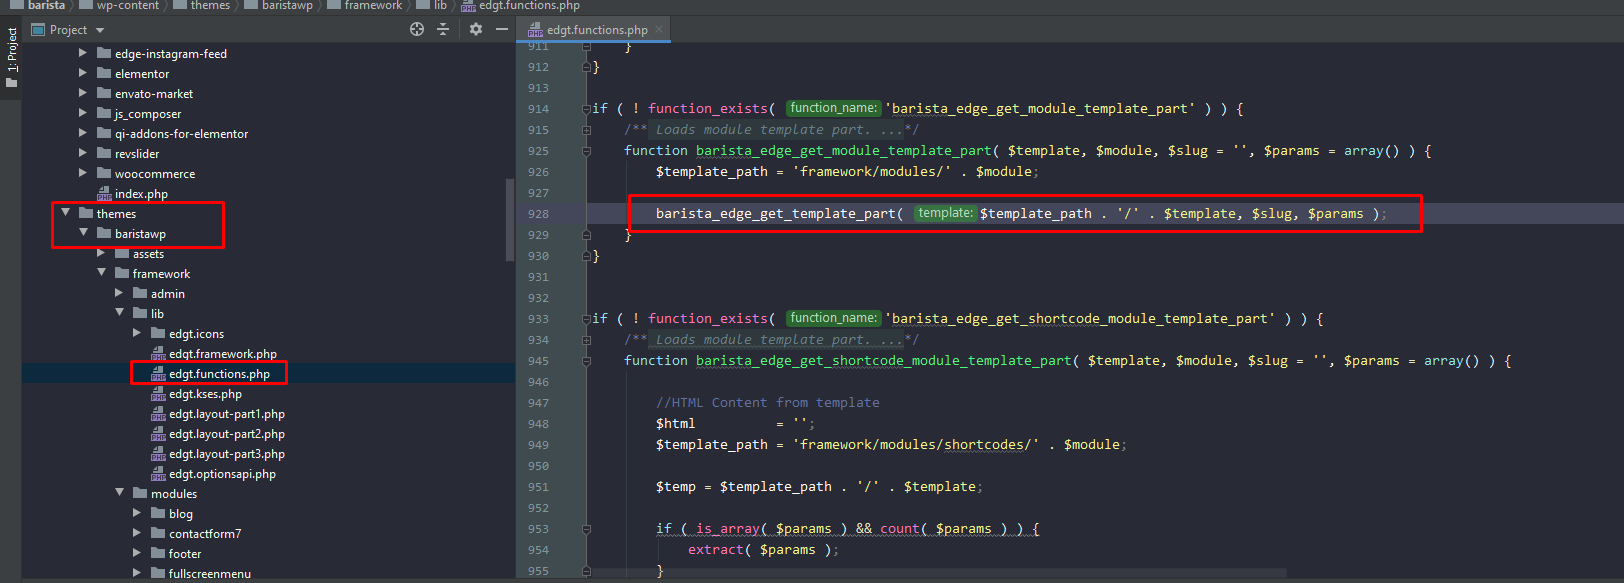The height and width of the screenshot is (583, 1624).
Task: Click the barista_edge_get_template_part call on line 928
Action: tap(775, 214)
